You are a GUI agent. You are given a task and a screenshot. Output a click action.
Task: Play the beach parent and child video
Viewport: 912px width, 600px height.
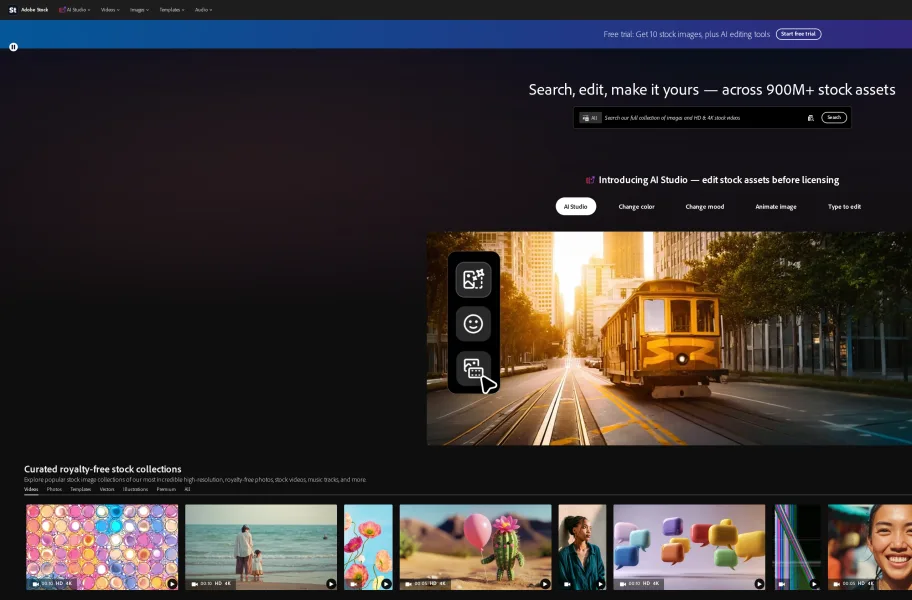click(330, 584)
